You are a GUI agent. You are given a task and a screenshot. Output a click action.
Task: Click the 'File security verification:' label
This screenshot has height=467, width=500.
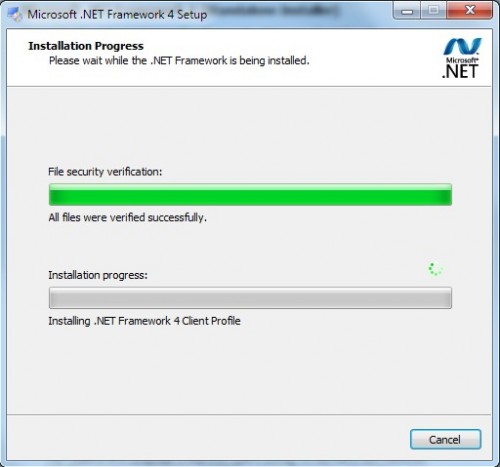pyautogui.click(x=105, y=172)
